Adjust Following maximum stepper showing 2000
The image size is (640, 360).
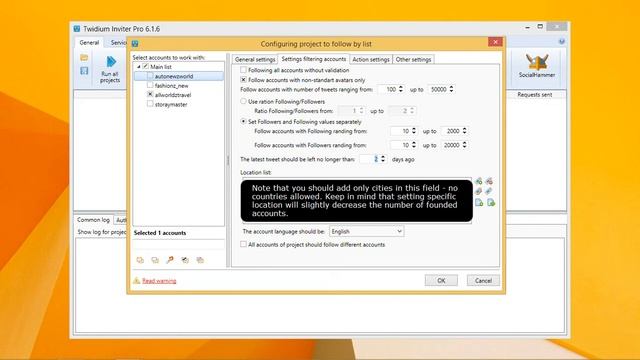464,131
